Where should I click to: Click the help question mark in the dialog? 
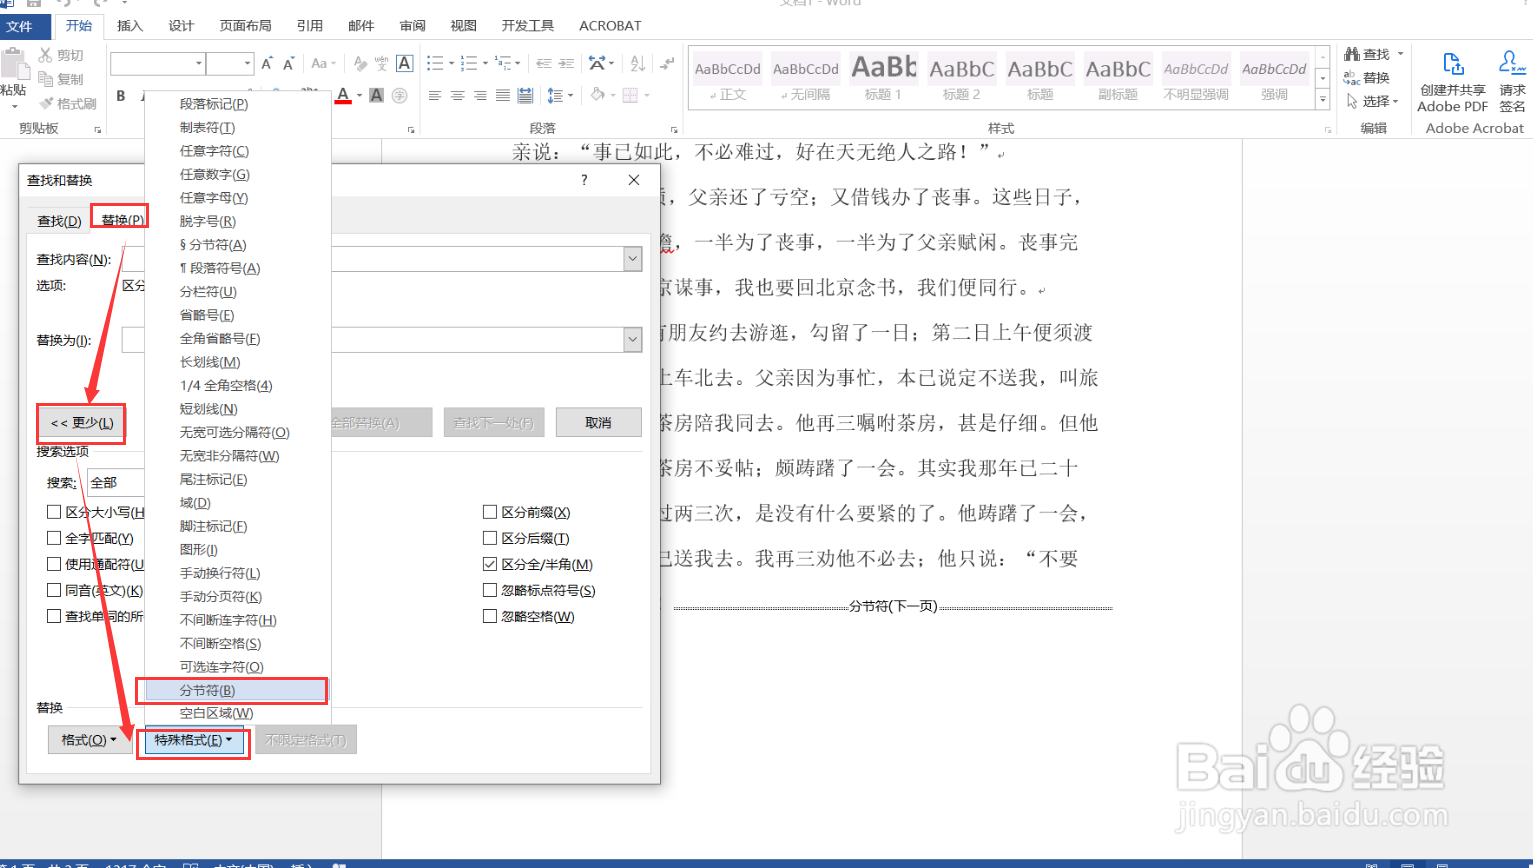click(x=584, y=180)
